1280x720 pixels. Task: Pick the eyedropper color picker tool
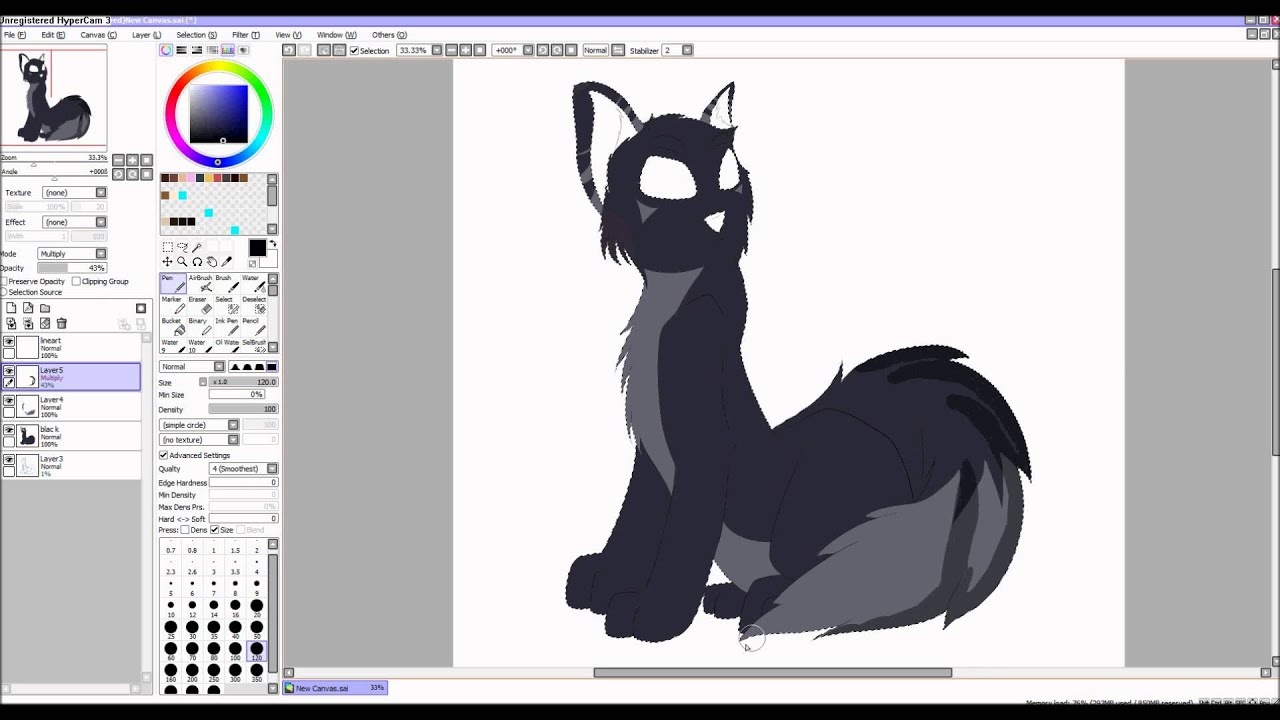click(227, 261)
